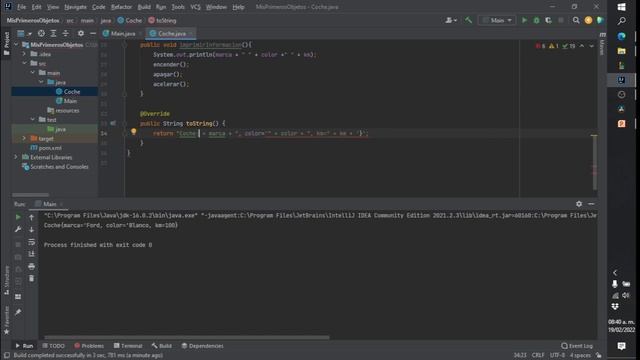Click the orange IDE update icon in toolbar
The width and height of the screenshot is (640, 360).
pyautogui.click(x=588, y=20)
